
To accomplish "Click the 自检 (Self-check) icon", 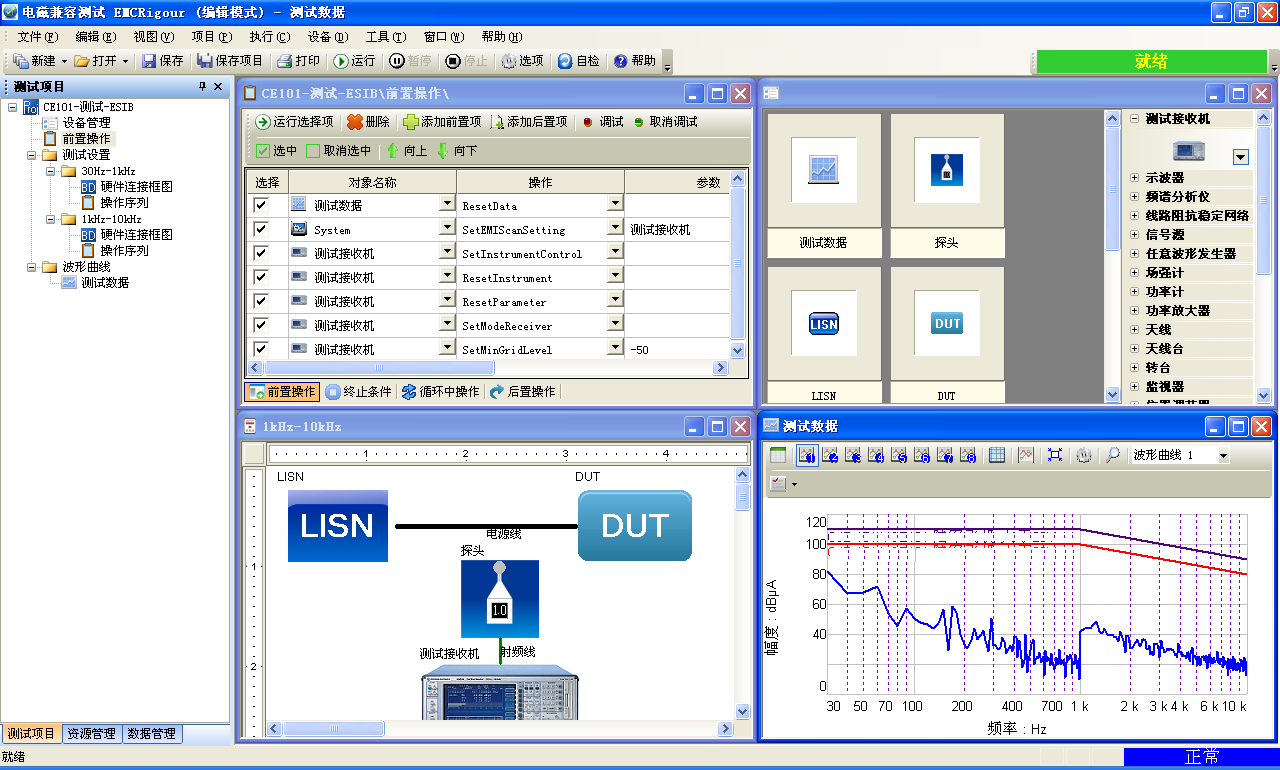I will (565, 61).
